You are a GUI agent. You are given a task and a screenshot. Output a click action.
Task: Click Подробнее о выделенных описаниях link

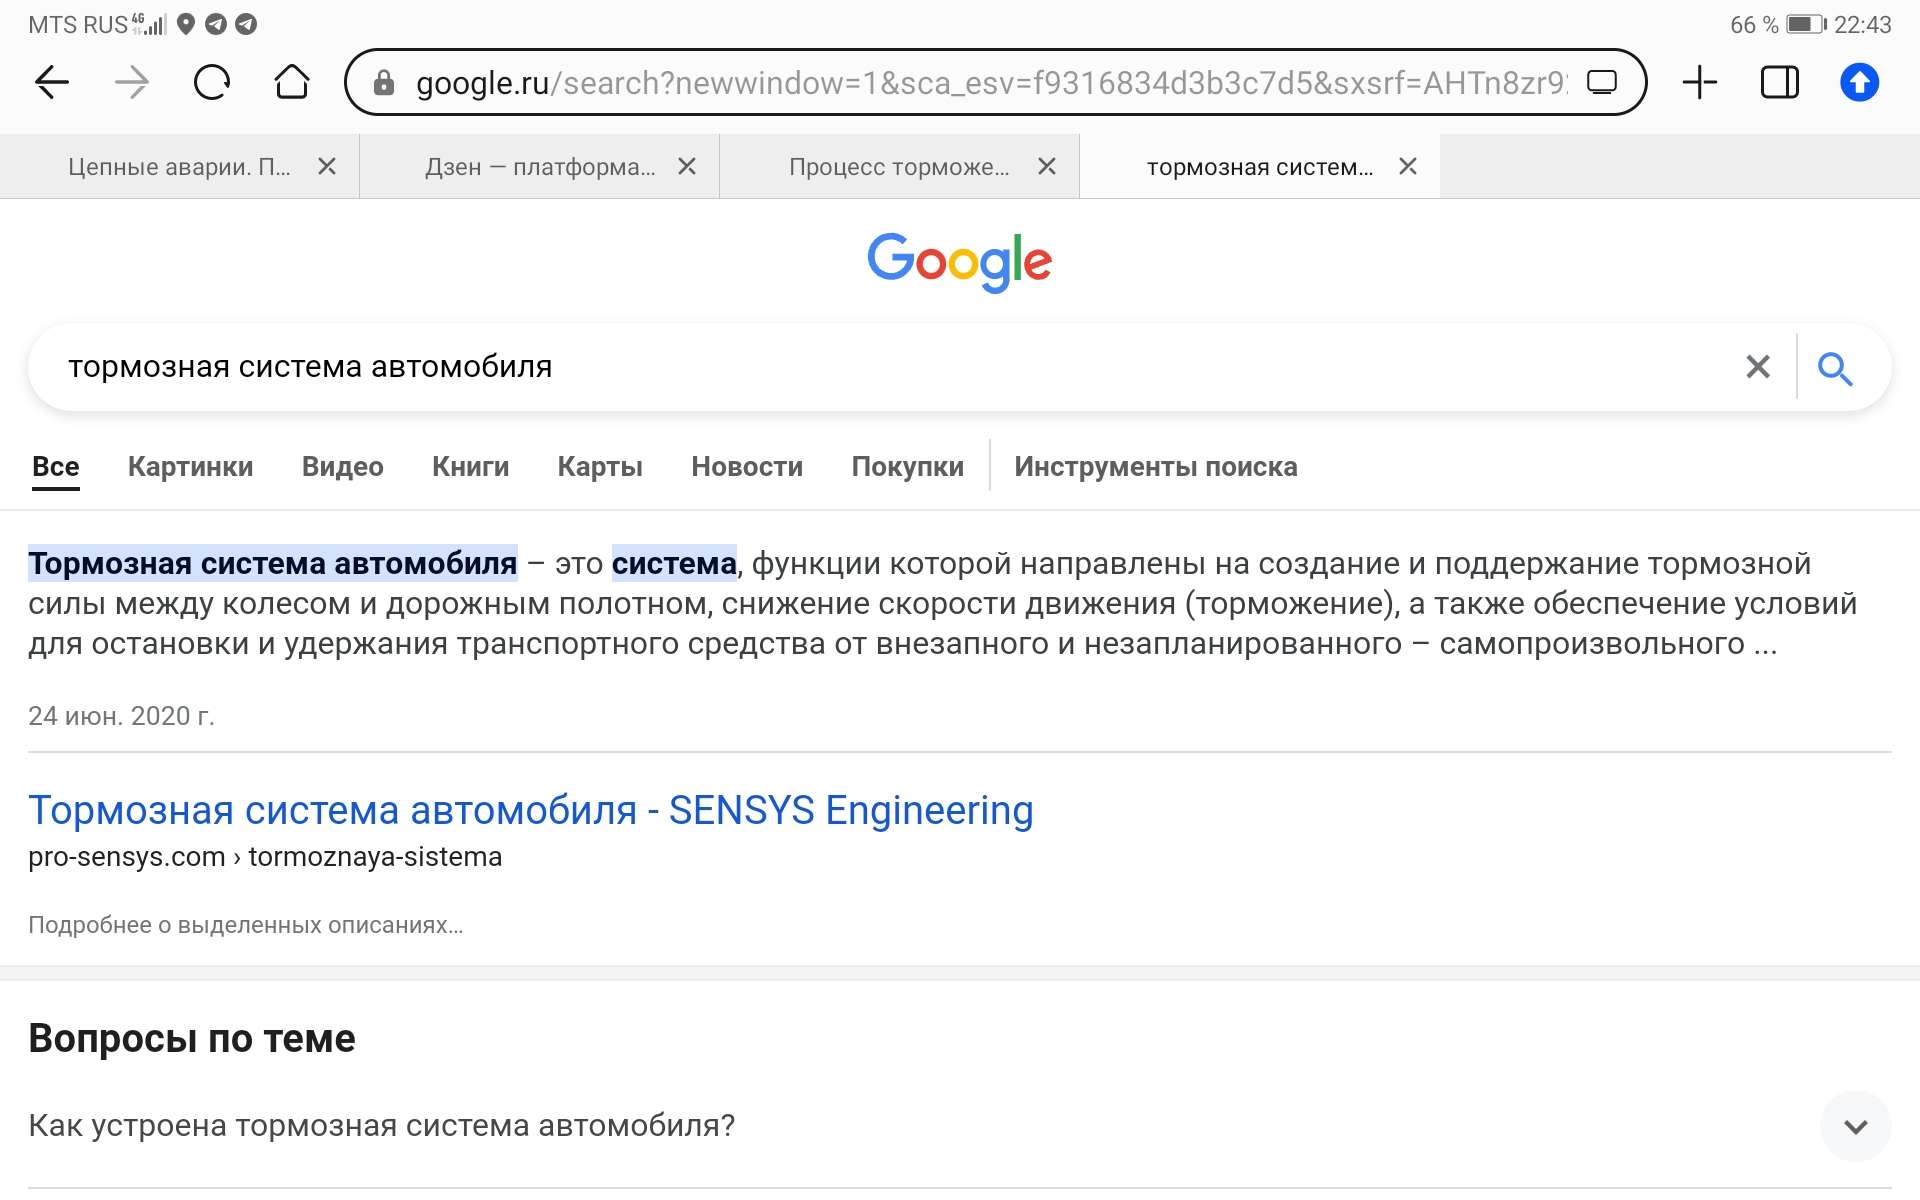(245, 925)
